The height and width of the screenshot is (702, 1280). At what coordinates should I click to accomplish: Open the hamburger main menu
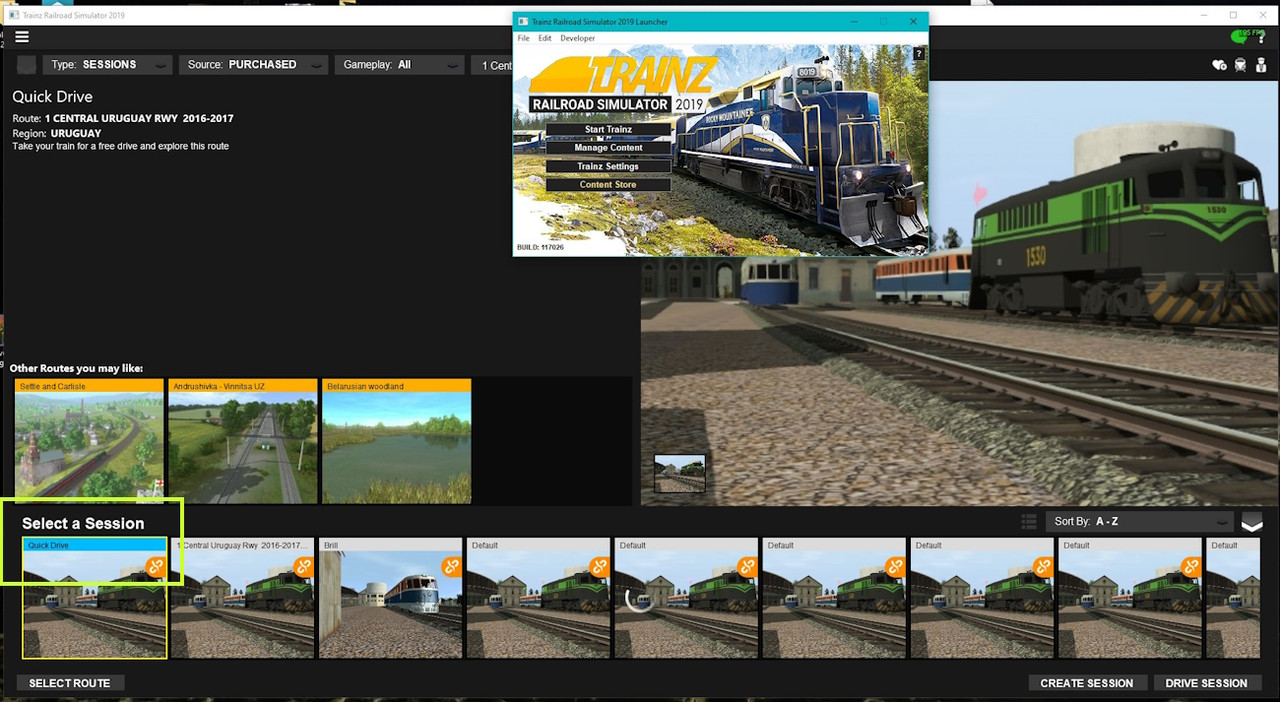click(22, 37)
